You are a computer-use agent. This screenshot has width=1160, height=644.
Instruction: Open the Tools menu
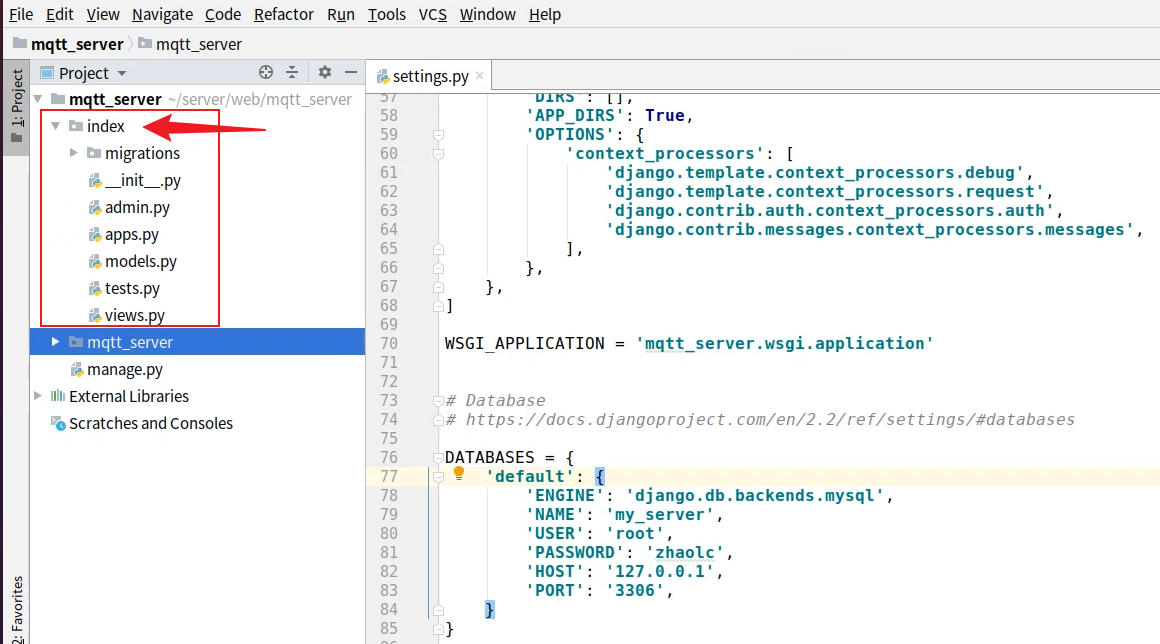click(386, 14)
